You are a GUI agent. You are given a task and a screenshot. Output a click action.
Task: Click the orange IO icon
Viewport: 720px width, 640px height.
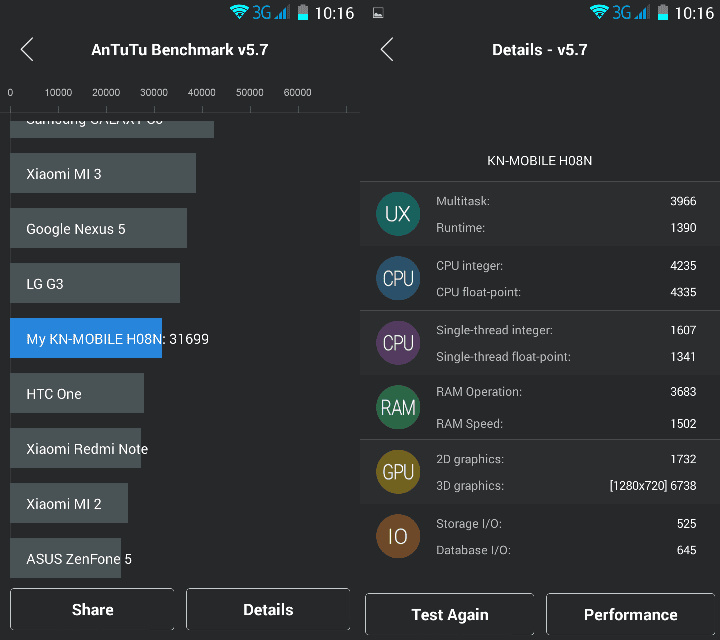tap(398, 536)
